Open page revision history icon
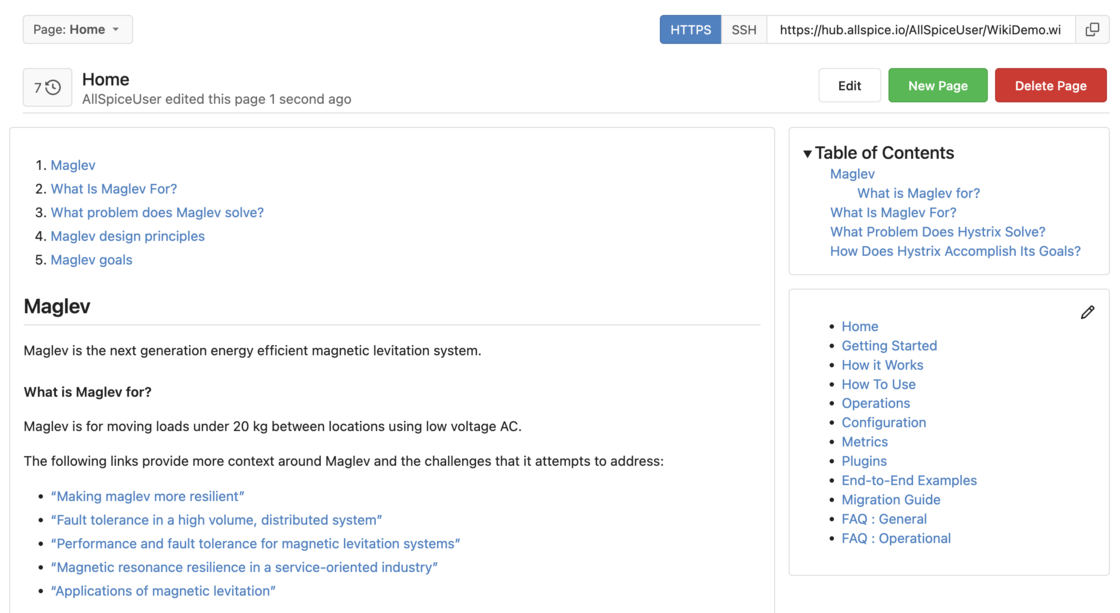This screenshot has width=1120, height=613. [48, 88]
